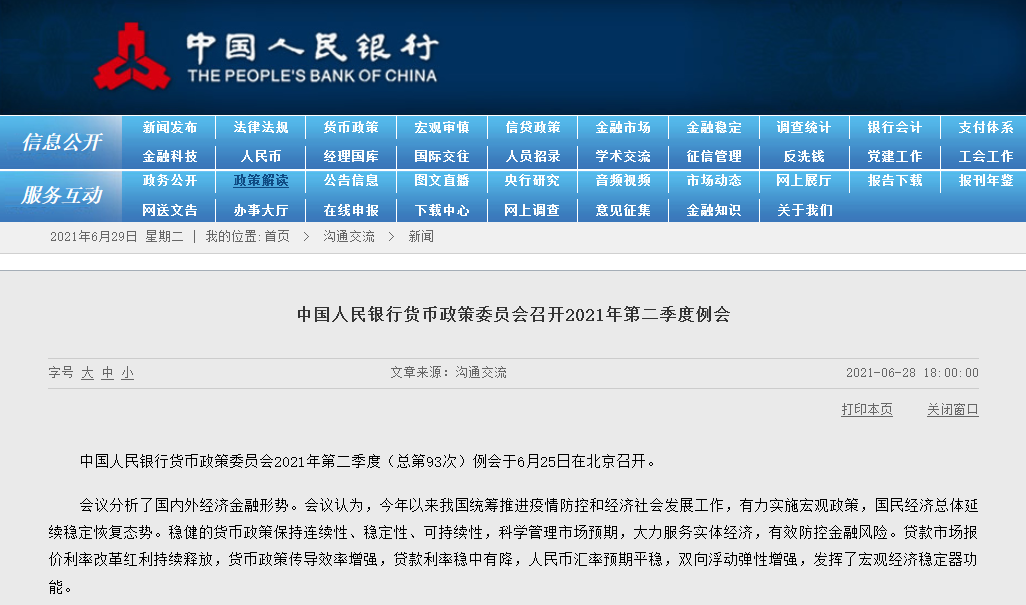The width and height of the screenshot is (1026, 605).
Task: Open 人民币 link
Action: coord(260,156)
